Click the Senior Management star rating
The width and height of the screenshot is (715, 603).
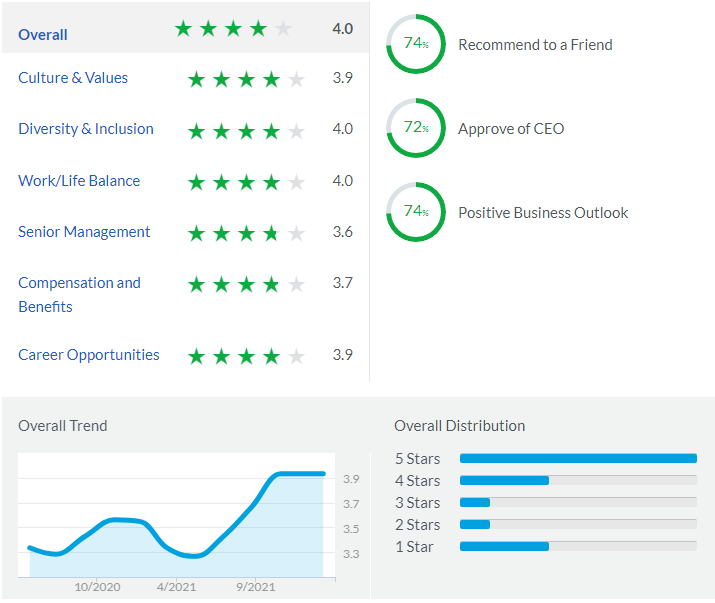coord(246,234)
